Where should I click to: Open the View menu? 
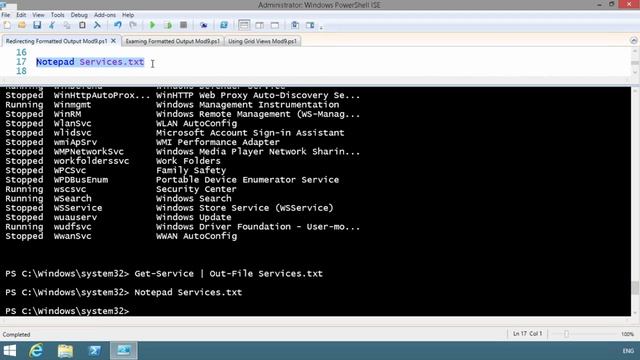pos(38,15)
